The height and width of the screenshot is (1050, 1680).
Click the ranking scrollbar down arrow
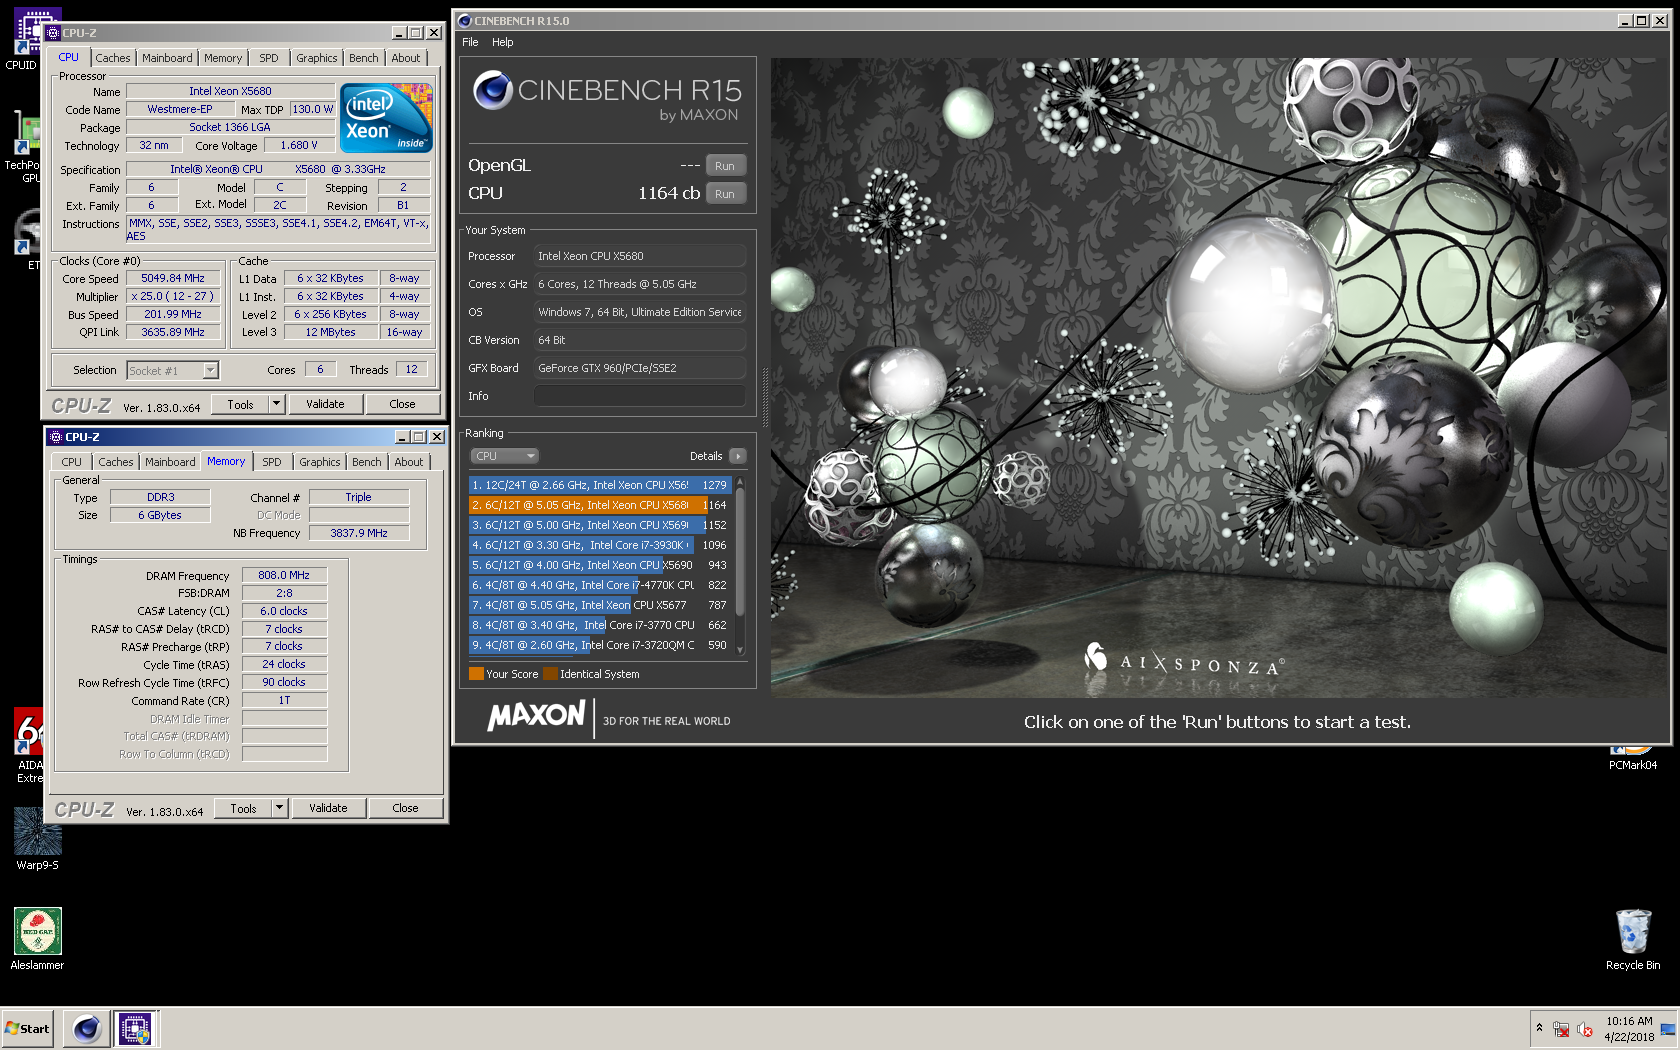point(740,649)
